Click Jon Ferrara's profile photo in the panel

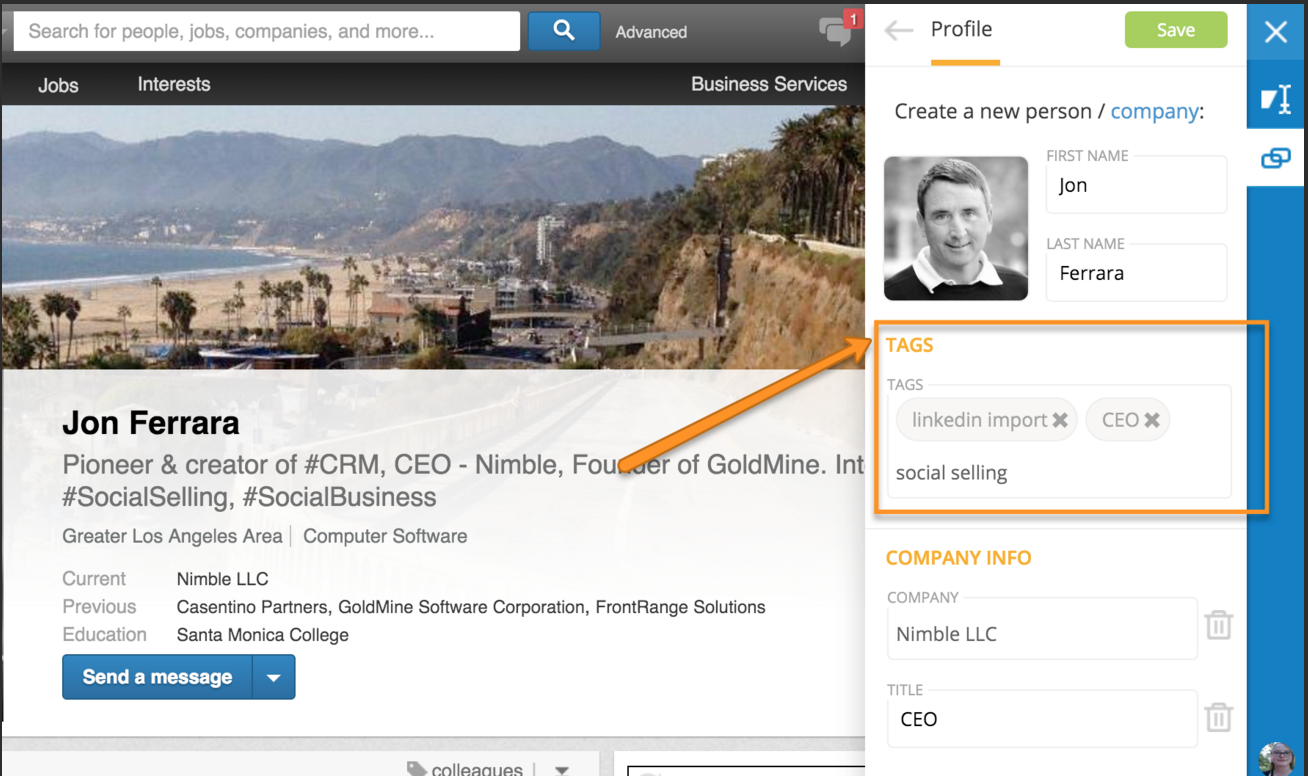click(x=956, y=228)
